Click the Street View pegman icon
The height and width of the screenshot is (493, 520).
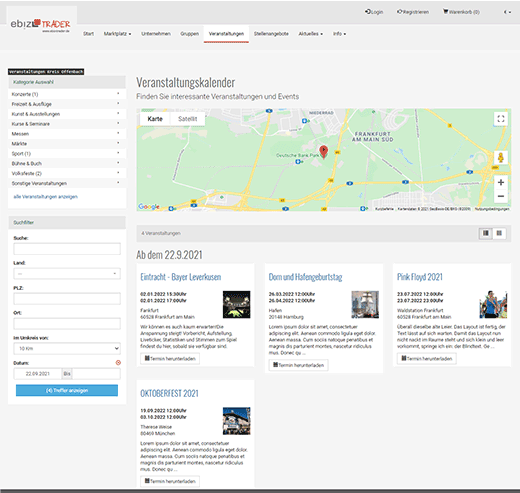point(501,157)
